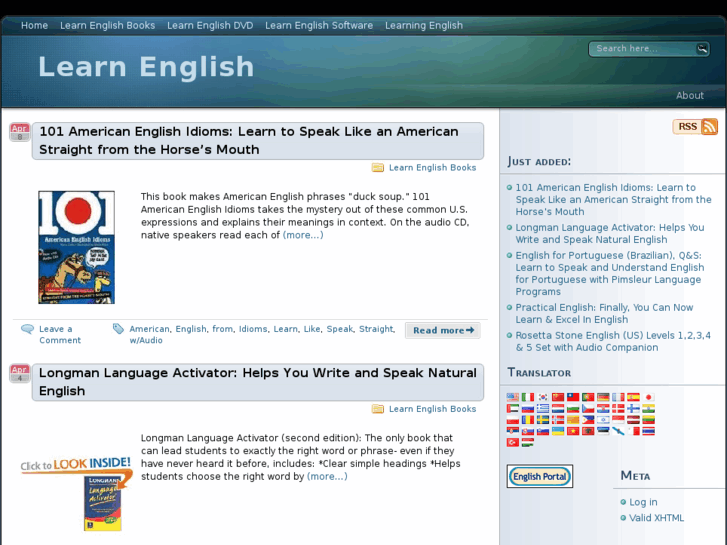Select the Indian flag translator

click(648, 408)
